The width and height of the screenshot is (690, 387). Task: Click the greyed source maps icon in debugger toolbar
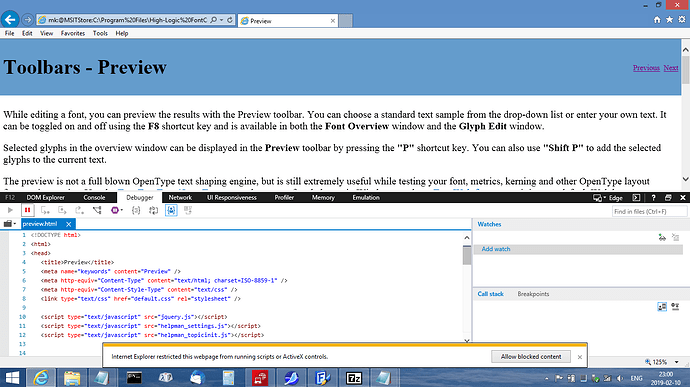point(188,210)
